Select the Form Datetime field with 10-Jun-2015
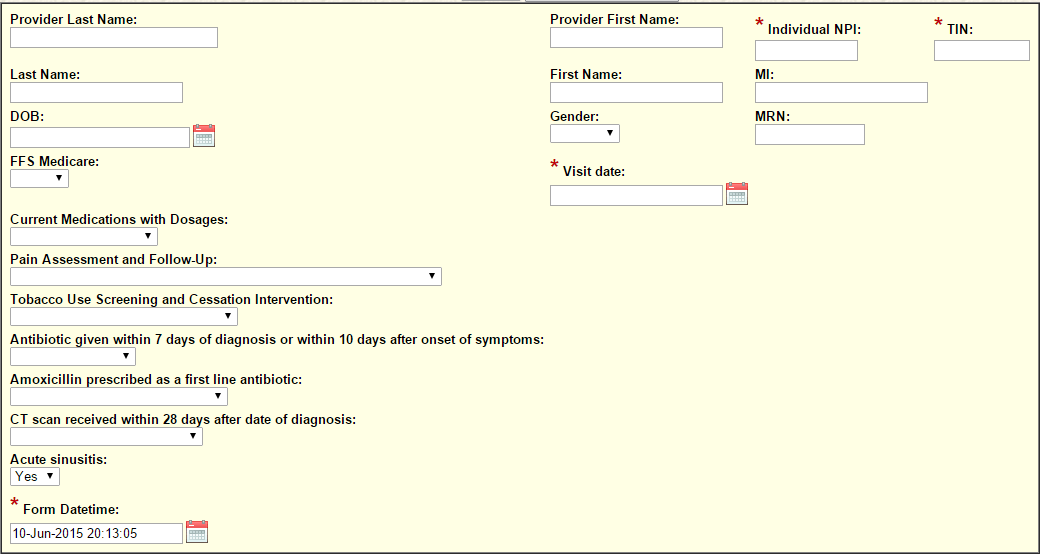 [96, 533]
